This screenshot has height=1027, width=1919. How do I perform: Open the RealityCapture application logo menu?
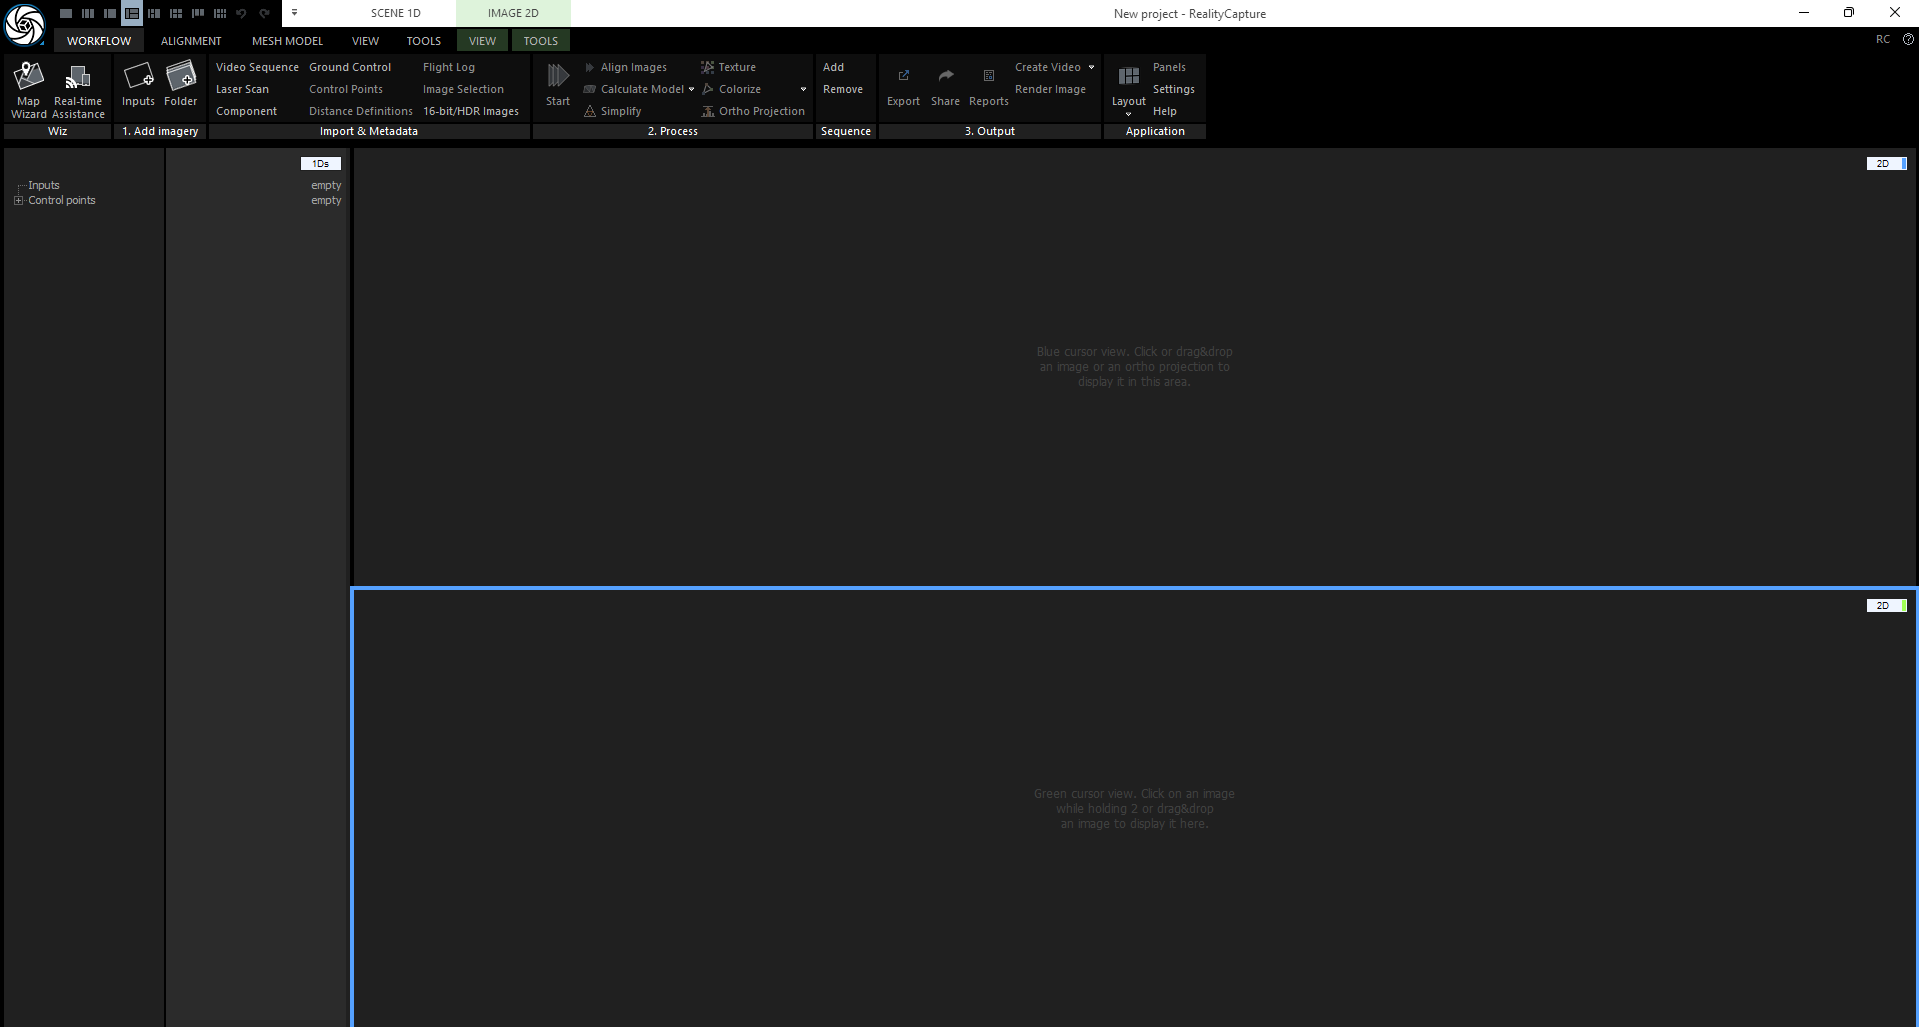coord(24,25)
